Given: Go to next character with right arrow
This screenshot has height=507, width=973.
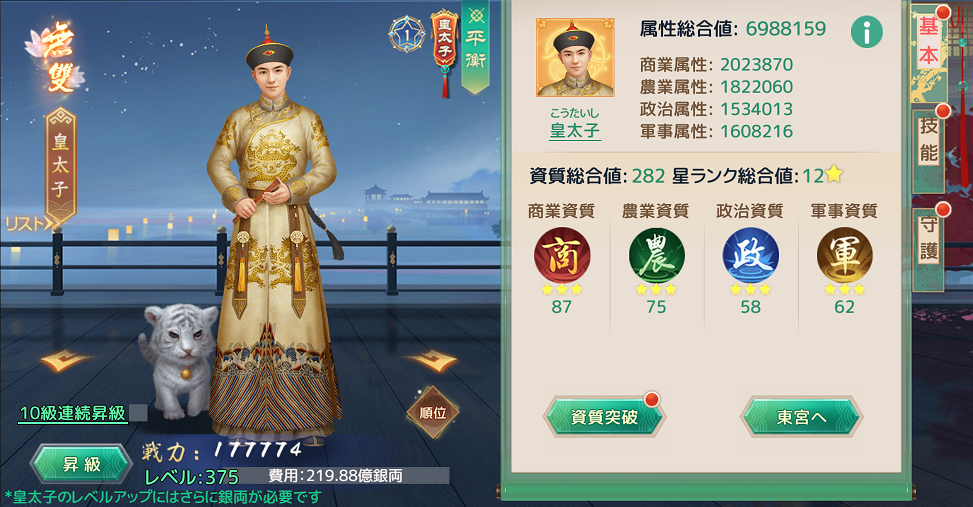Looking at the screenshot, I should pos(430,360).
